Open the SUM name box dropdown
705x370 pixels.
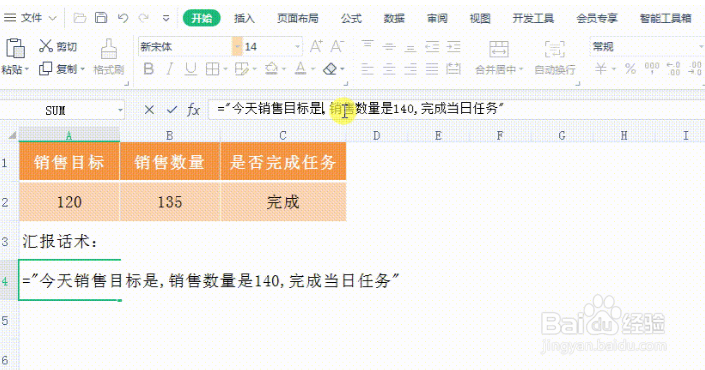[120, 110]
